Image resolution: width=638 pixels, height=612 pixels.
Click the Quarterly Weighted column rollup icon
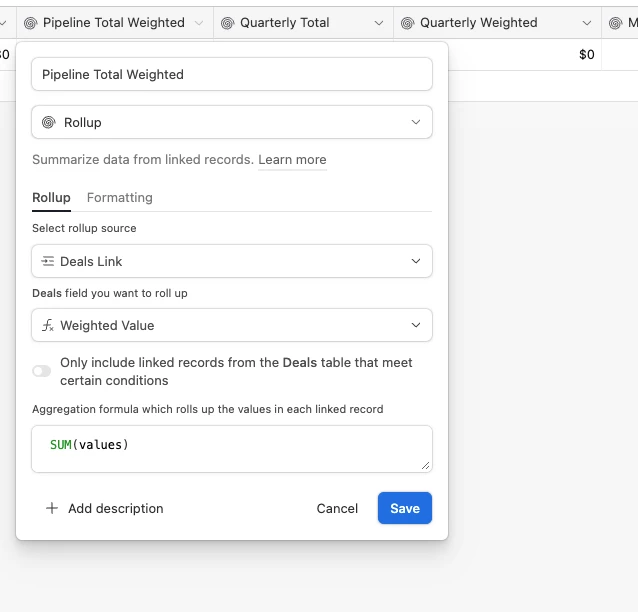click(x=407, y=23)
